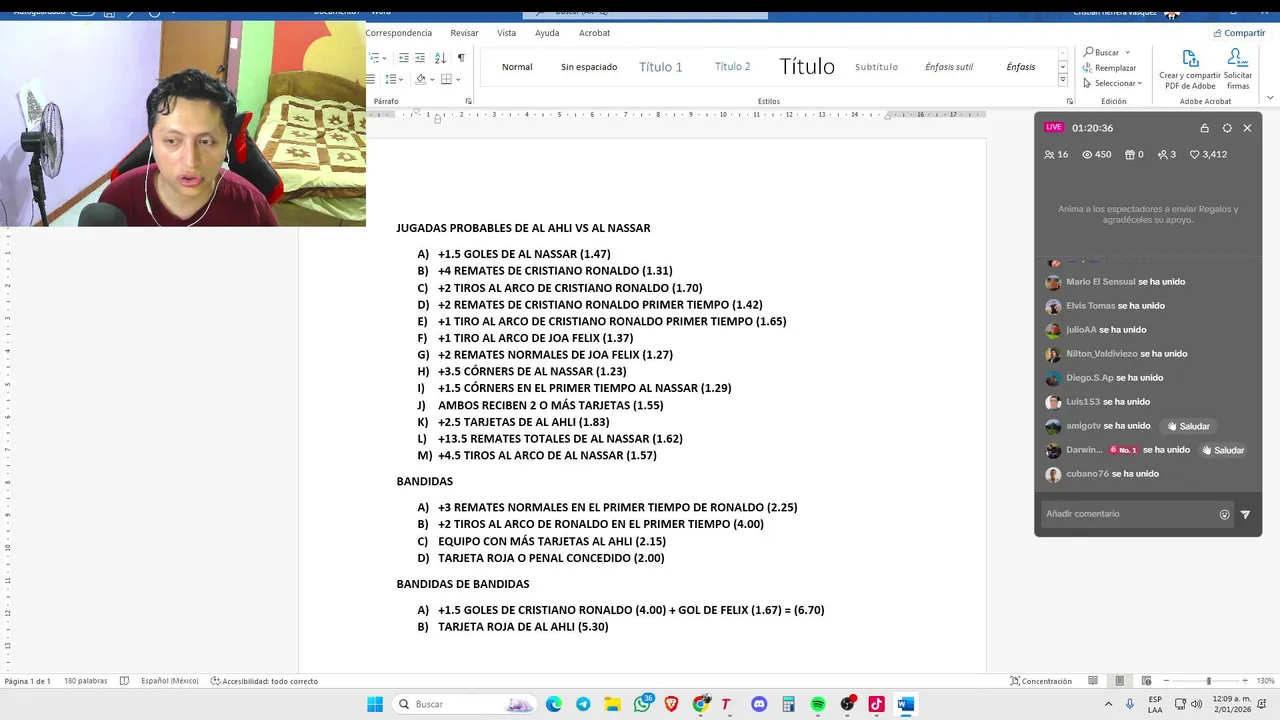Open the Seleccionar dropdown
Screen dimensions: 1280x720
pyautogui.click(x=1110, y=83)
